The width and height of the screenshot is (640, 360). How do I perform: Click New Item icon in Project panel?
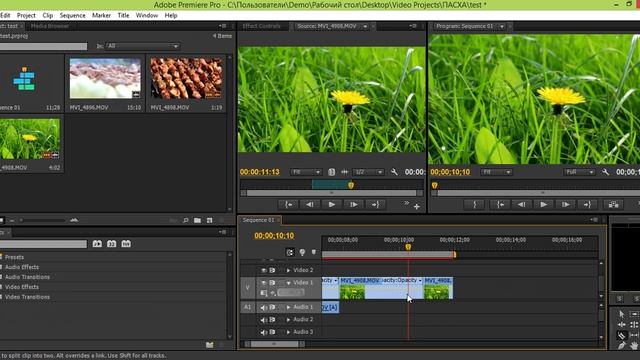pos(209,220)
